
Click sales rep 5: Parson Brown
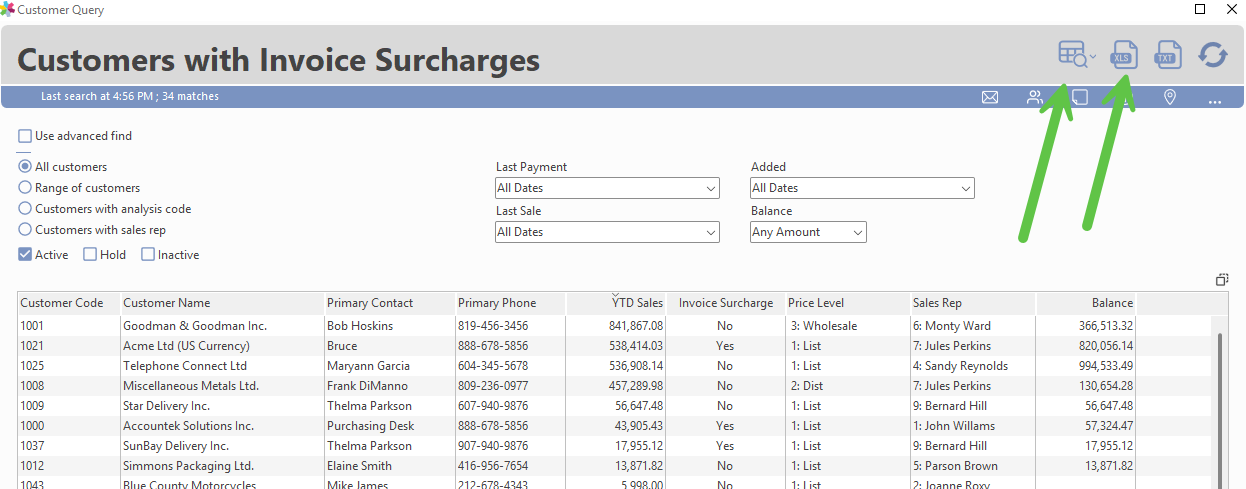[955, 466]
